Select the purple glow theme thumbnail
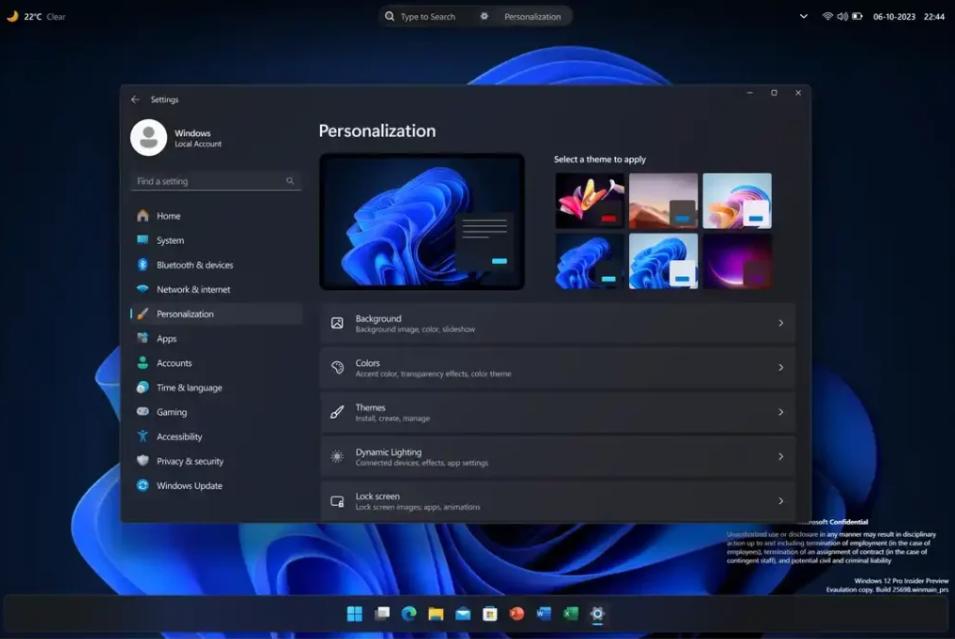This screenshot has width=955, height=639. pos(737,261)
